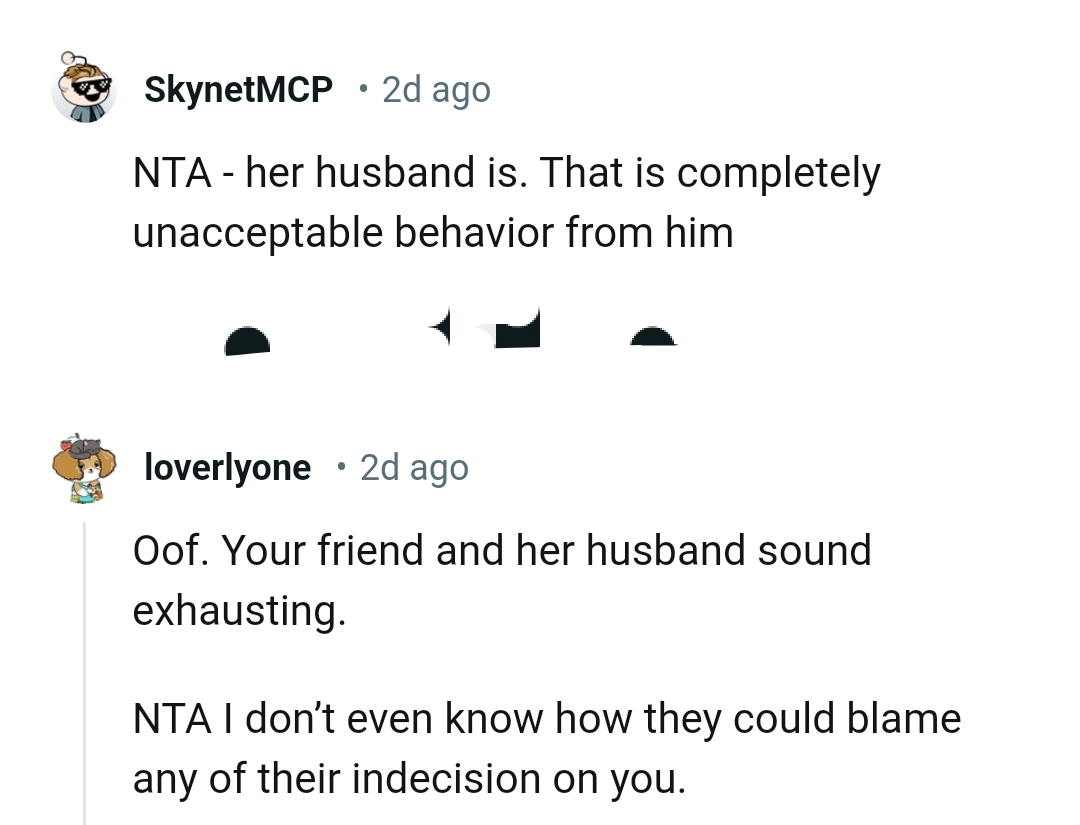Click the dot separator after SkynetMCP
1080x825 pixels.
click(x=362, y=90)
